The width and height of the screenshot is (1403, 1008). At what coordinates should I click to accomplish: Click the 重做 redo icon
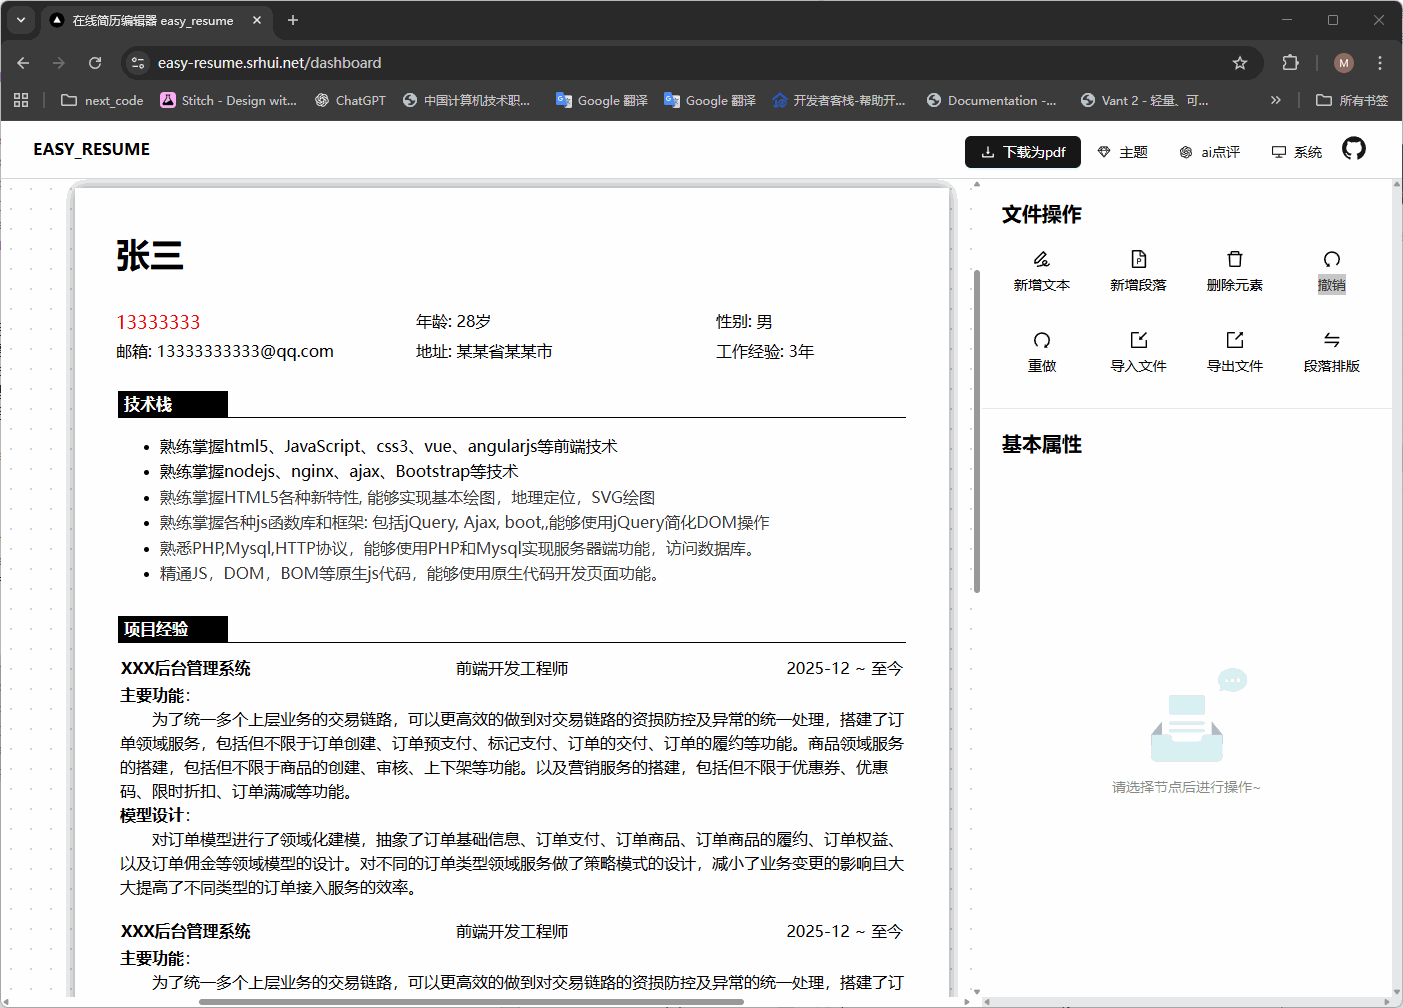pyautogui.click(x=1041, y=340)
